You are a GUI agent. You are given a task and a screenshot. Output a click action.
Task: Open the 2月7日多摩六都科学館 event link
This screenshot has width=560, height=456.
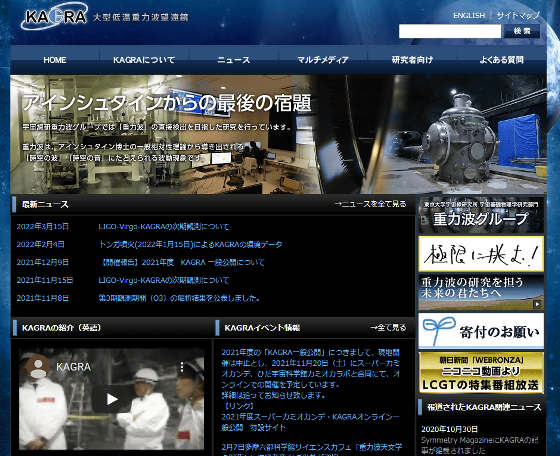coord(311,449)
